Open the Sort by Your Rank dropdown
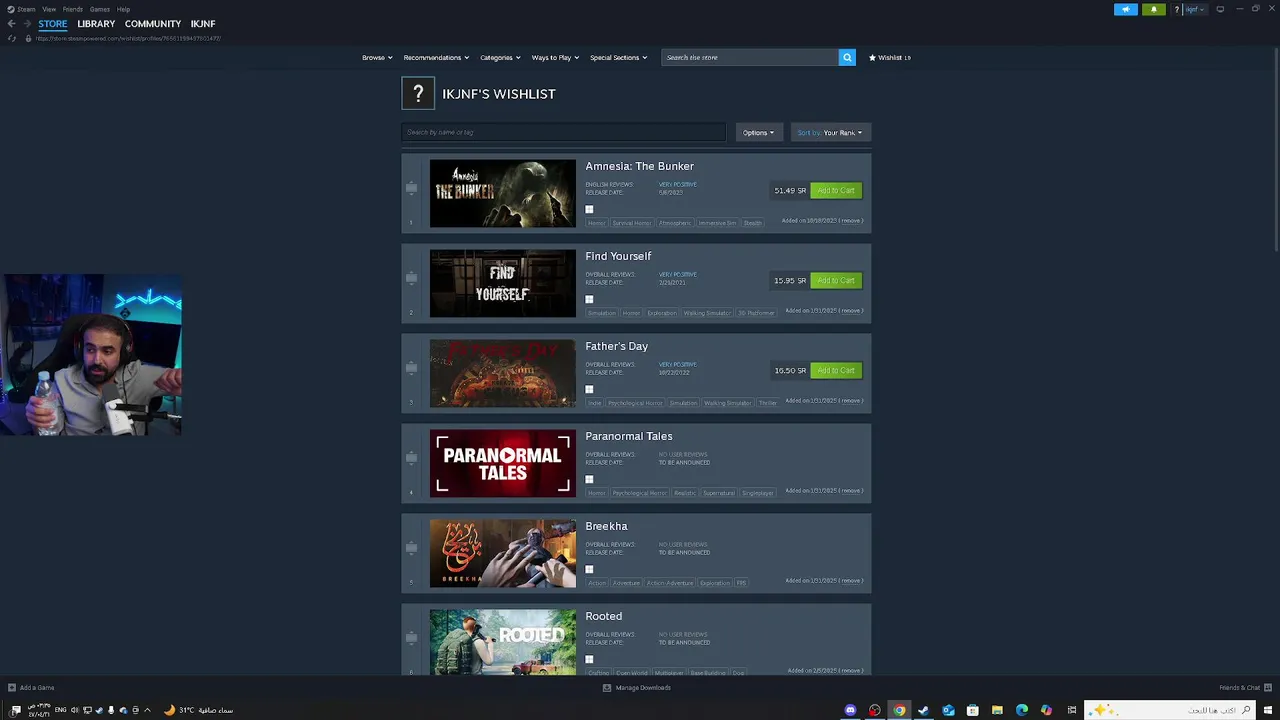1280x720 pixels. (x=830, y=132)
